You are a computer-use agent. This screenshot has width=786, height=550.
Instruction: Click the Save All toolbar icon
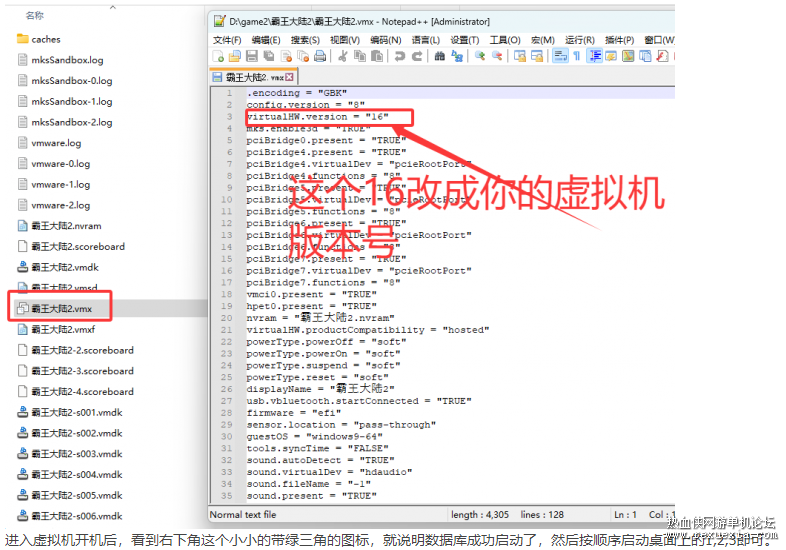(269, 56)
